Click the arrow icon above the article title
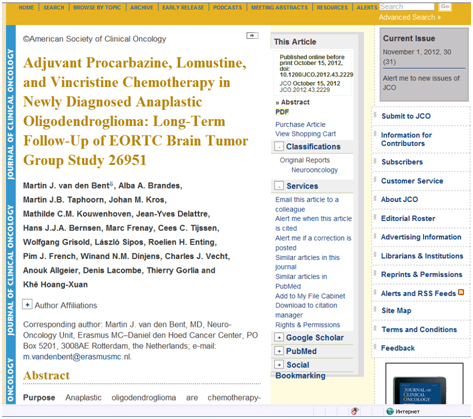 click(252, 35)
